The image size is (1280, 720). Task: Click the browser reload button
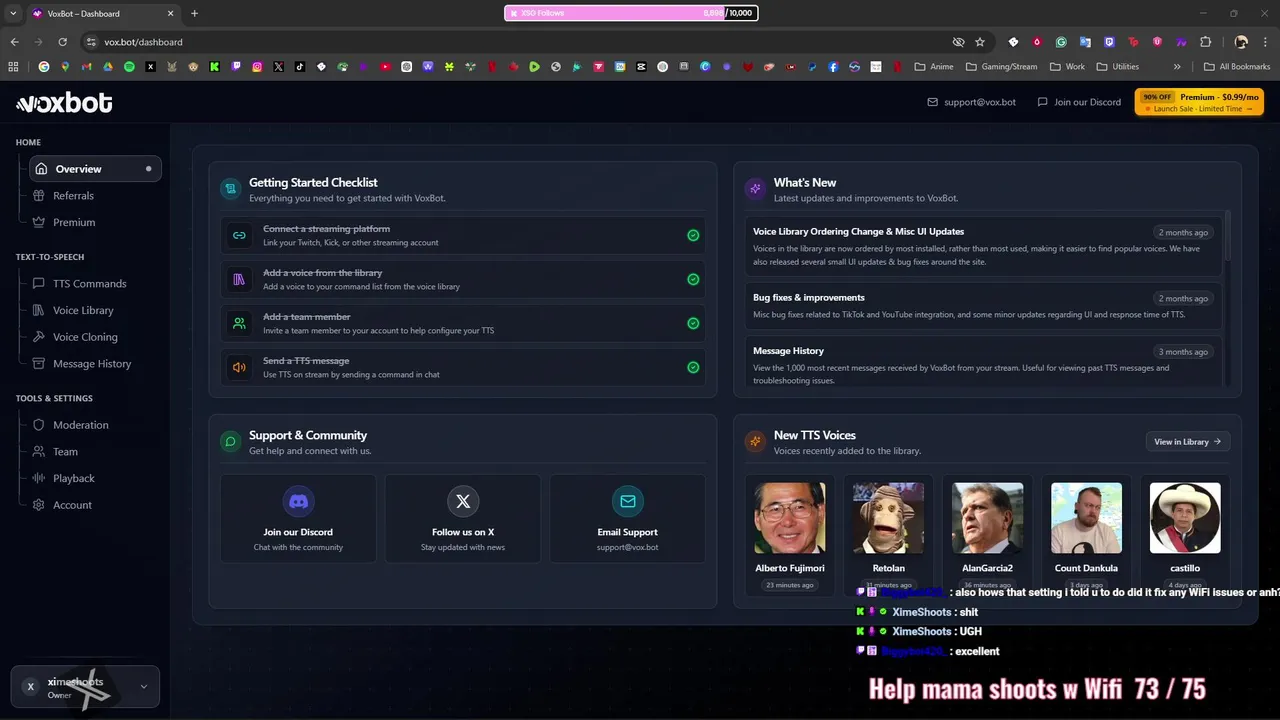63,42
